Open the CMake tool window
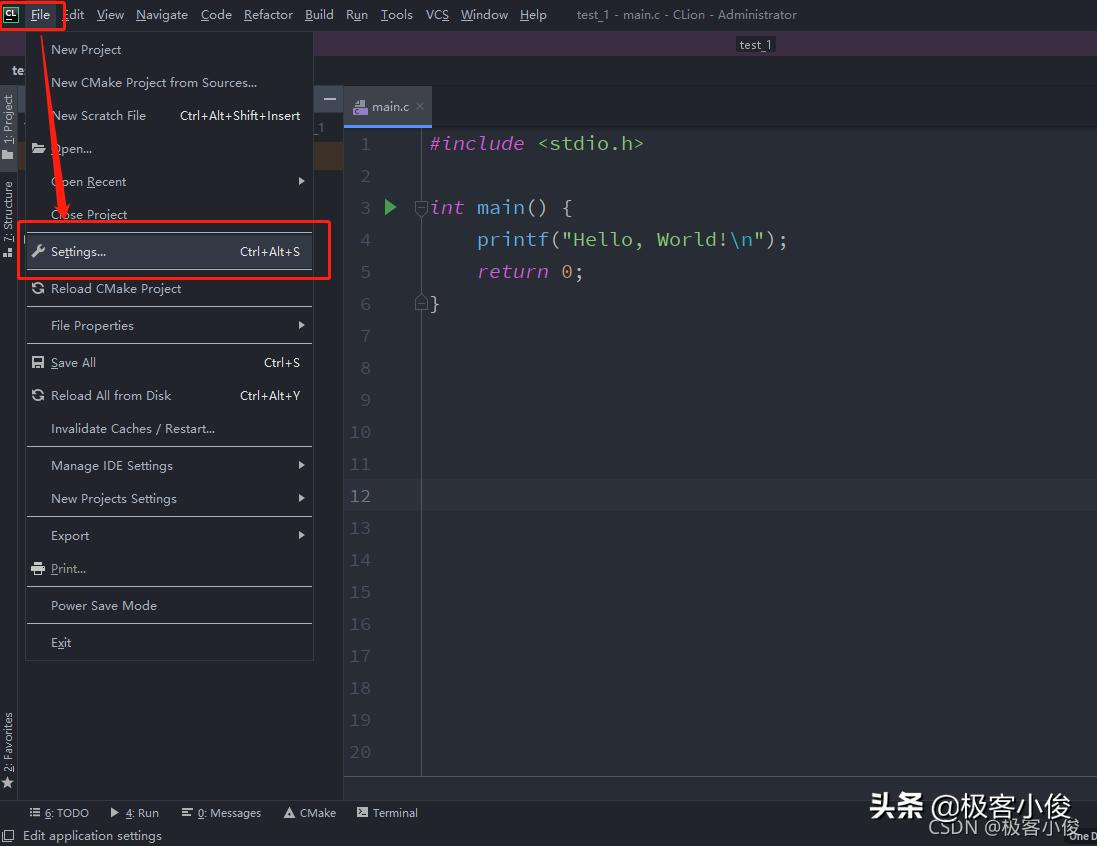Image resolution: width=1097 pixels, height=846 pixels. click(x=310, y=812)
